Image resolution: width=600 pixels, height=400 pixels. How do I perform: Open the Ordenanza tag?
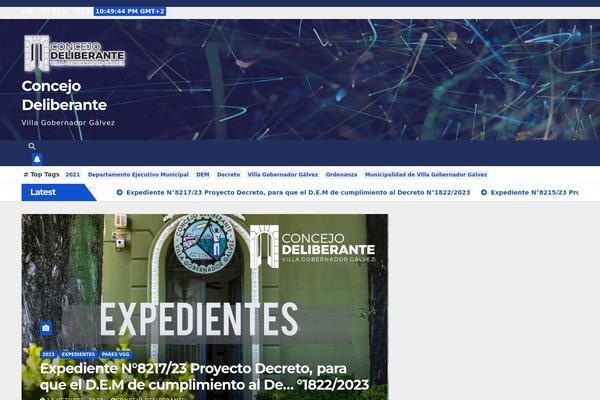[341, 175]
